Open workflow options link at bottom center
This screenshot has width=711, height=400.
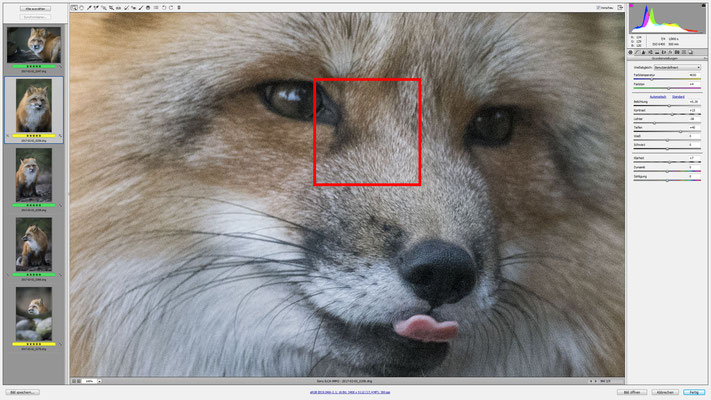[350, 392]
